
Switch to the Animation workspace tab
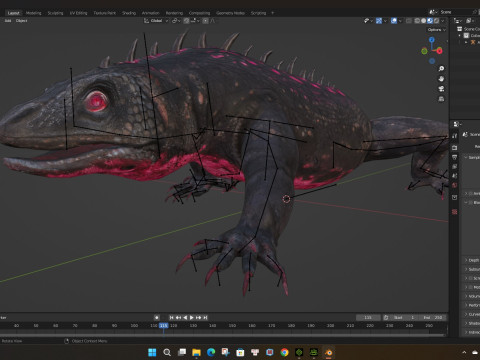point(150,13)
